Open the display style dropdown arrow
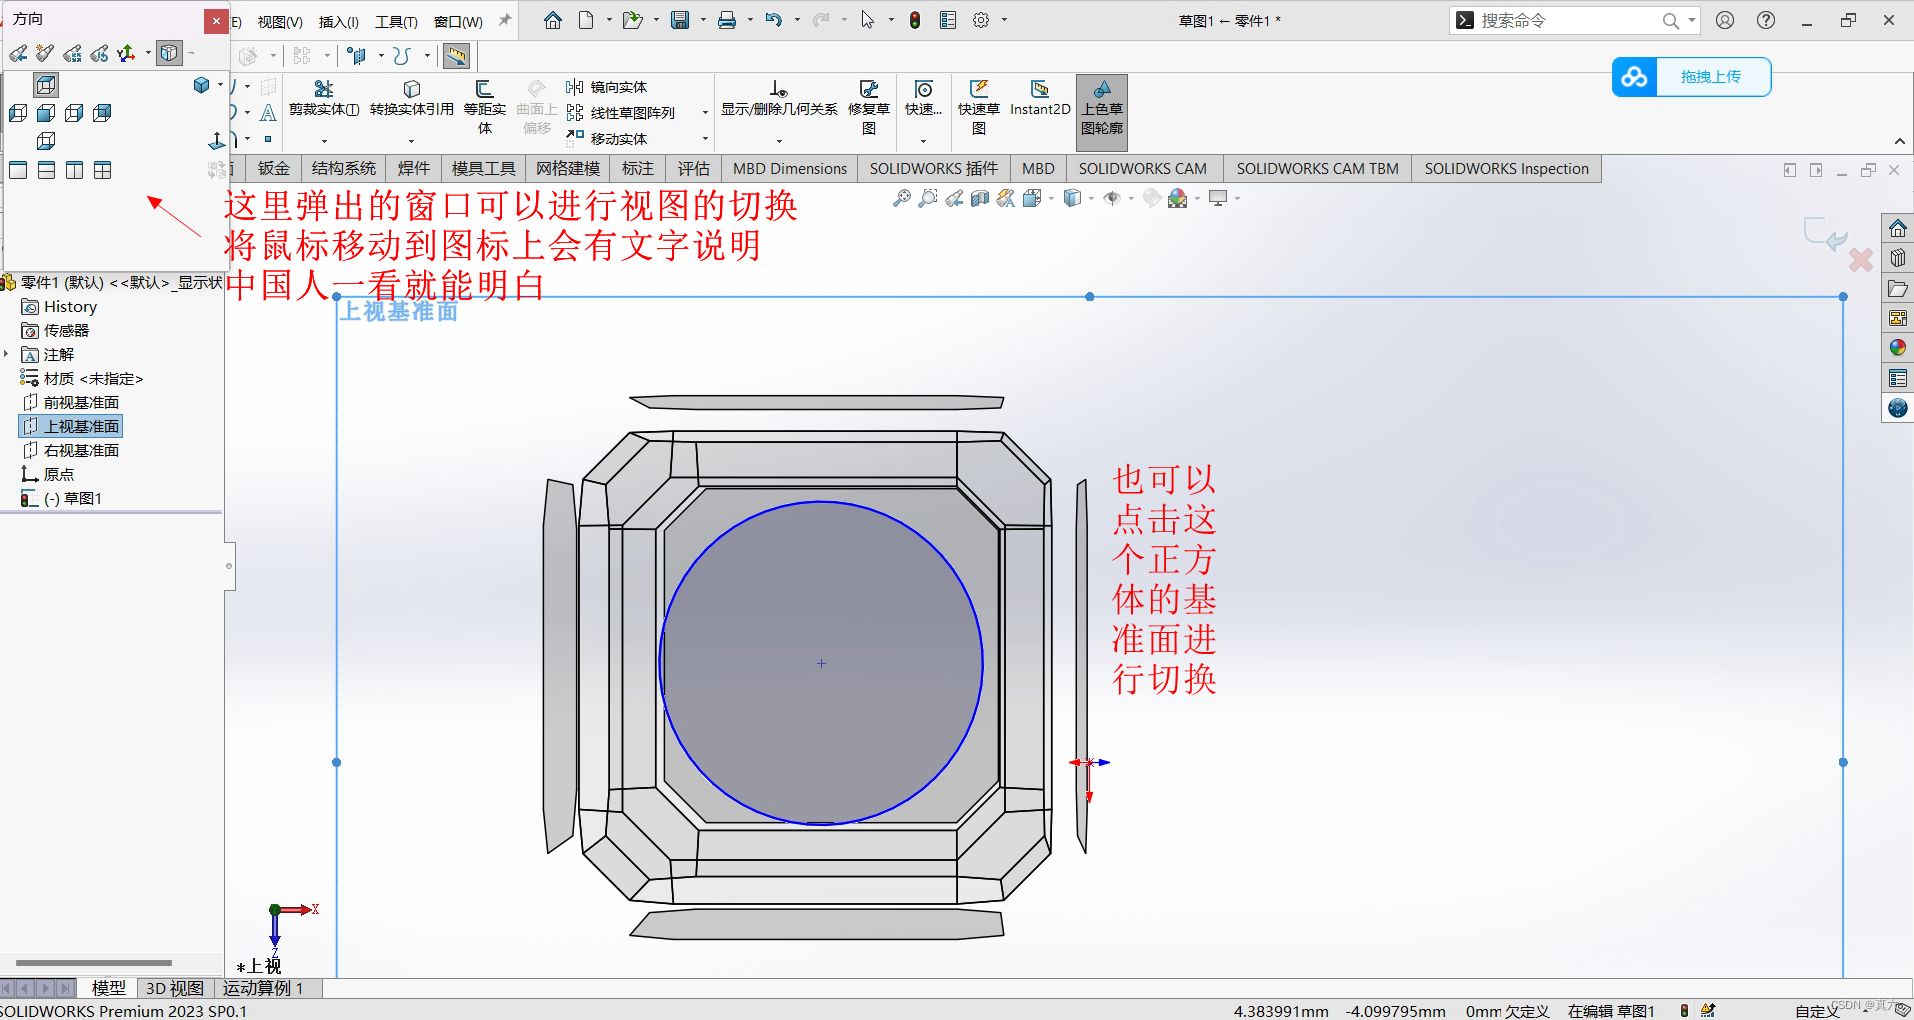 click(1091, 198)
